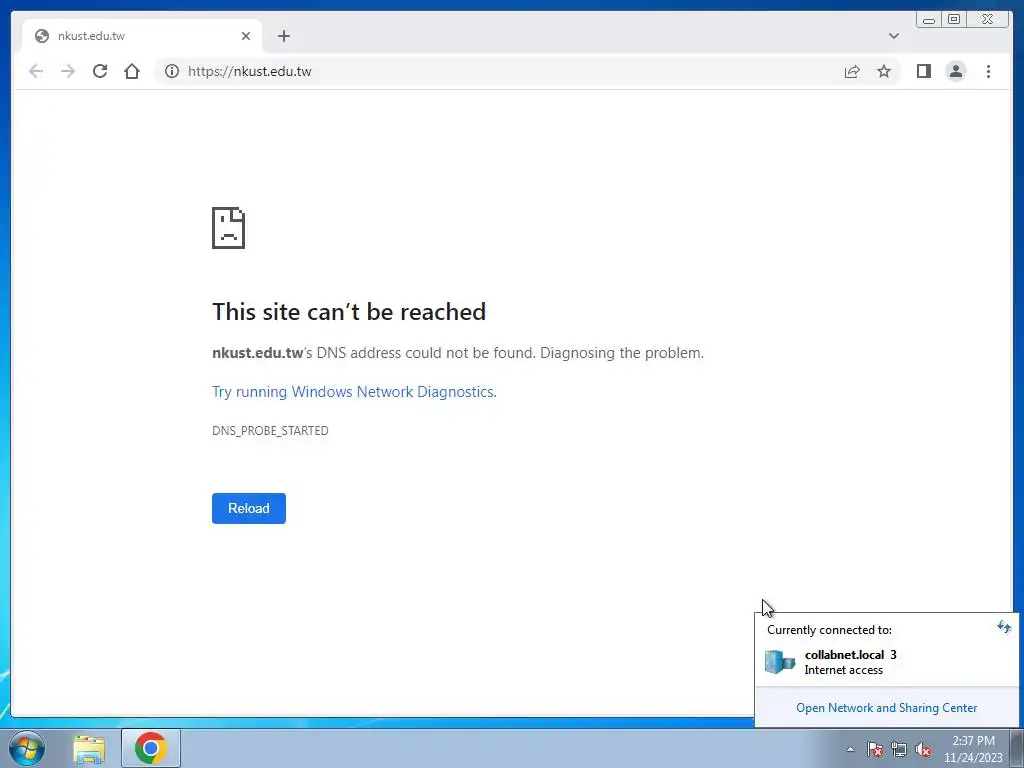Select the nkust.edu.tw tab
This screenshot has height=768, width=1024.
click(142, 36)
